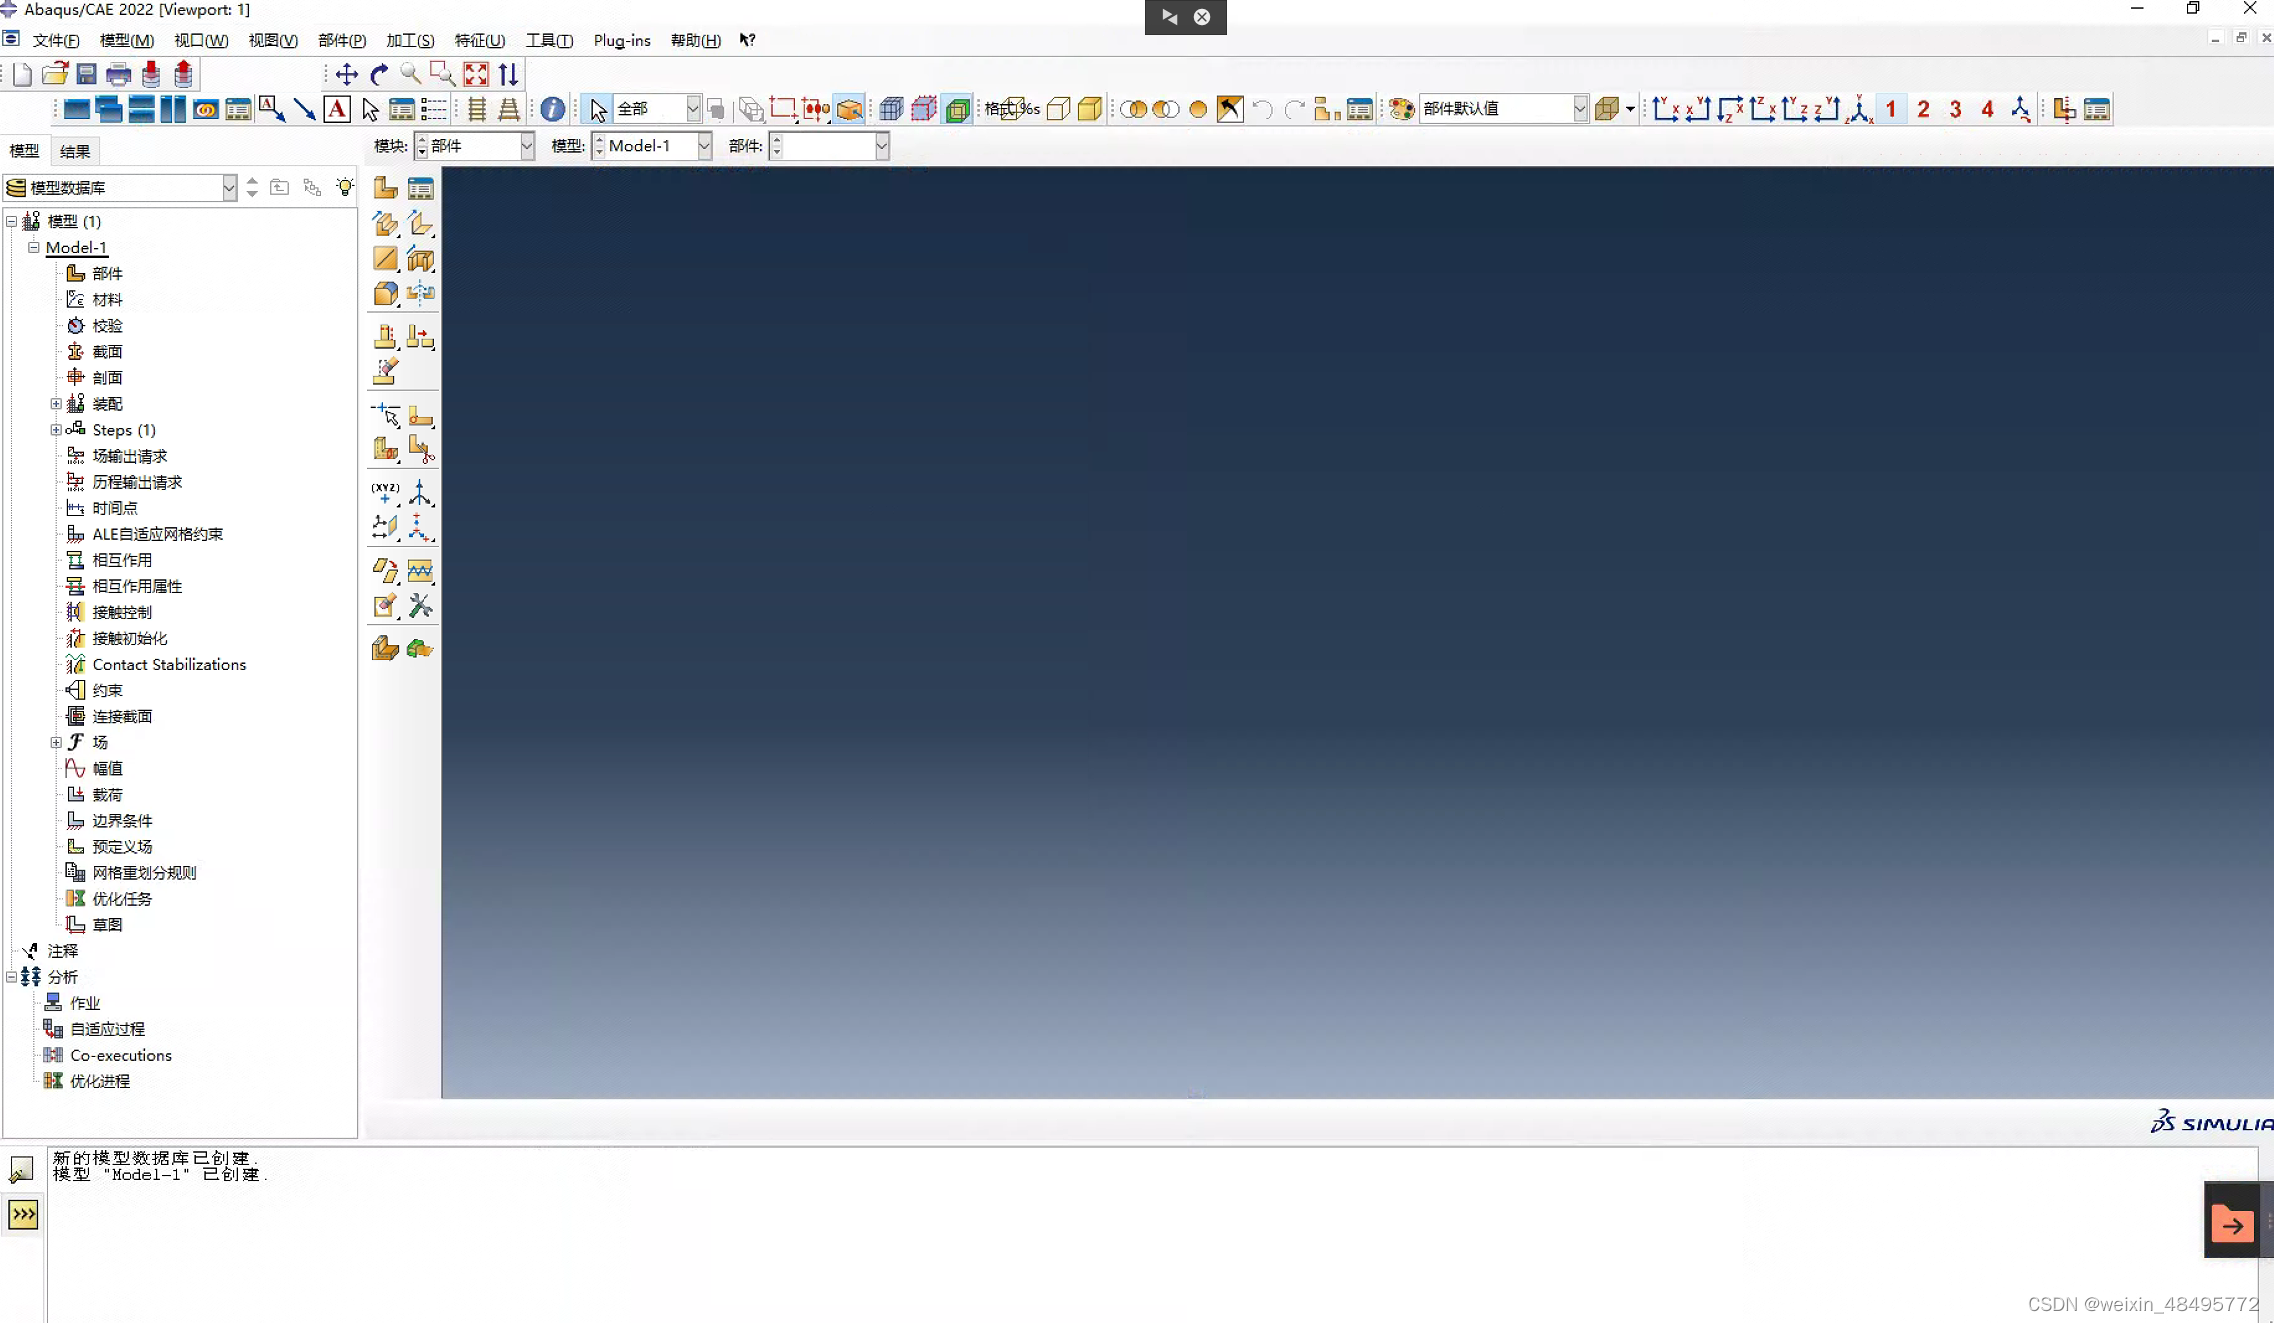Switch to the 结果 tab
The height and width of the screenshot is (1323, 2274).
click(x=75, y=151)
